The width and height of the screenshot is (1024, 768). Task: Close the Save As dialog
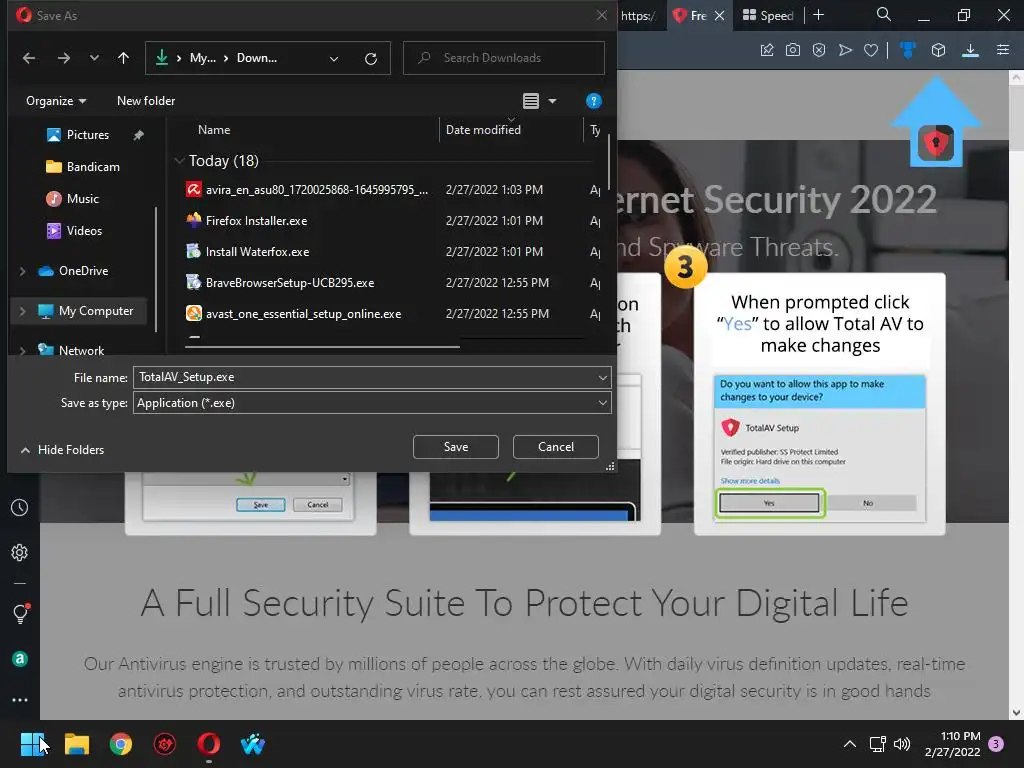[x=601, y=15]
